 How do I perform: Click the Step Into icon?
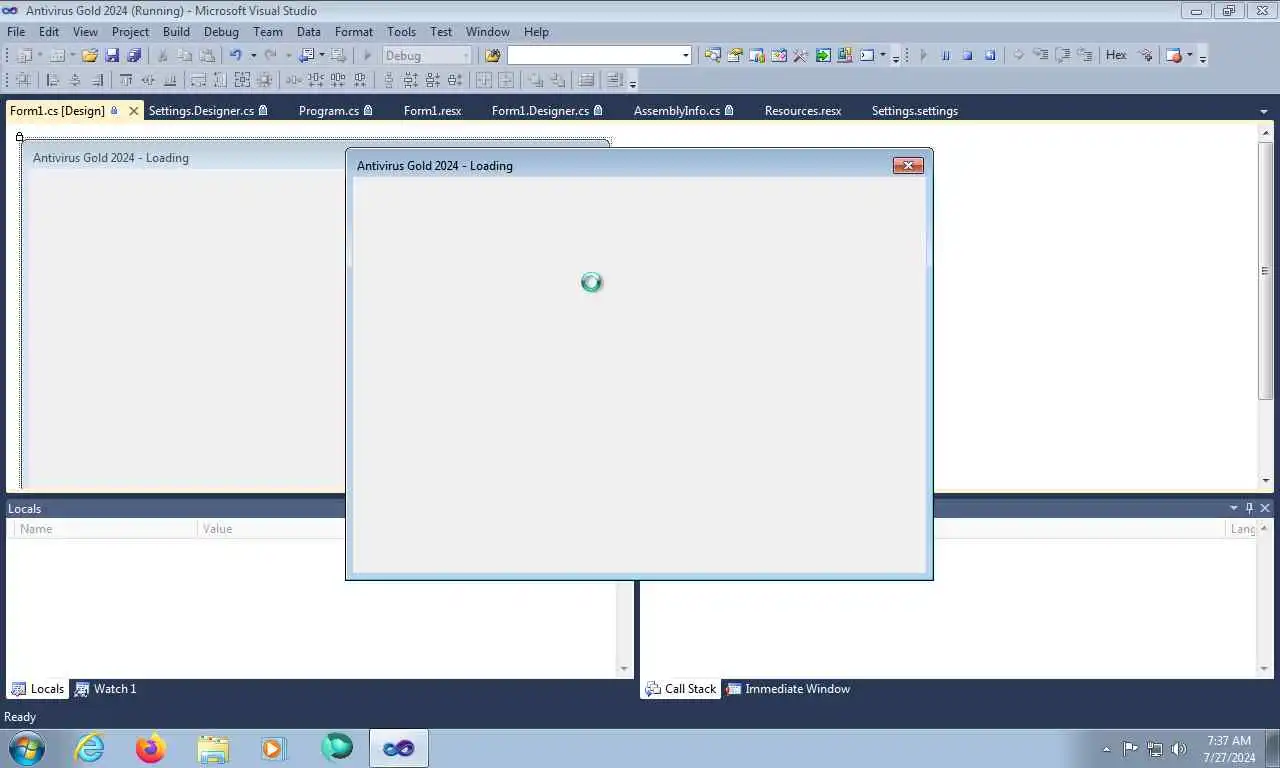(1040, 55)
